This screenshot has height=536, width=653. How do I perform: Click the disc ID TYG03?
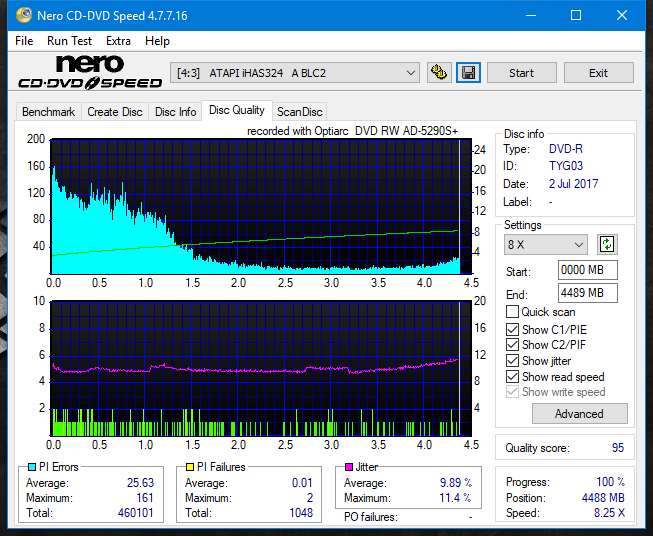(566, 166)
